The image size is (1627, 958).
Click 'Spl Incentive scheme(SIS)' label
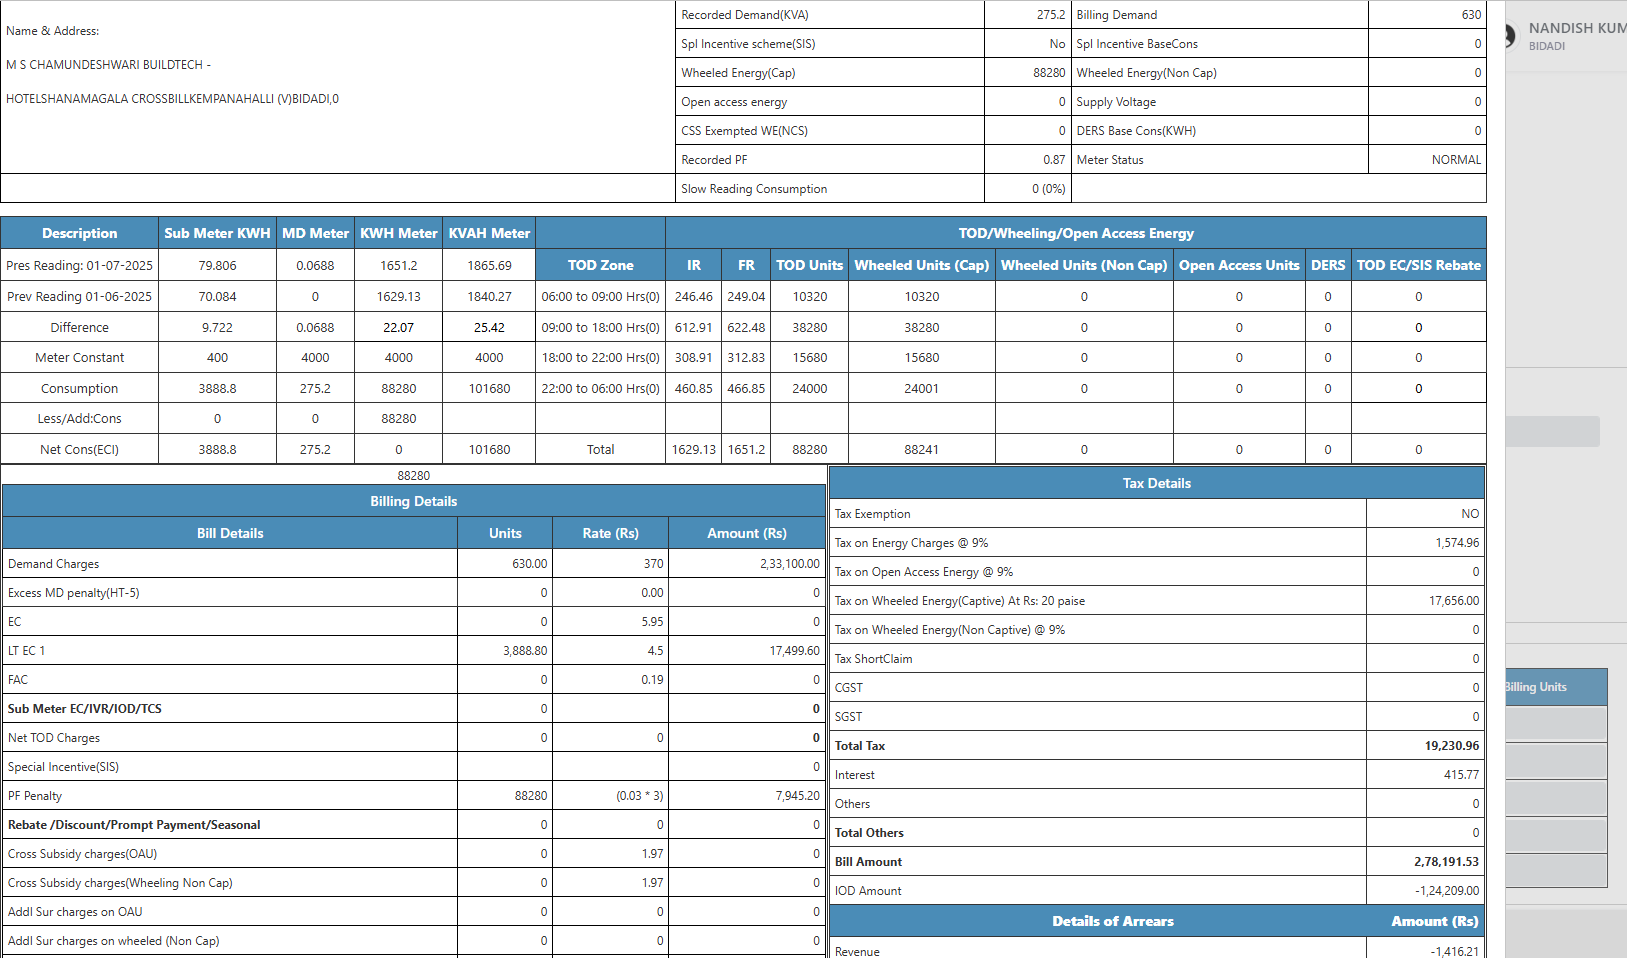pyautogui.click(x=748, y=44)
